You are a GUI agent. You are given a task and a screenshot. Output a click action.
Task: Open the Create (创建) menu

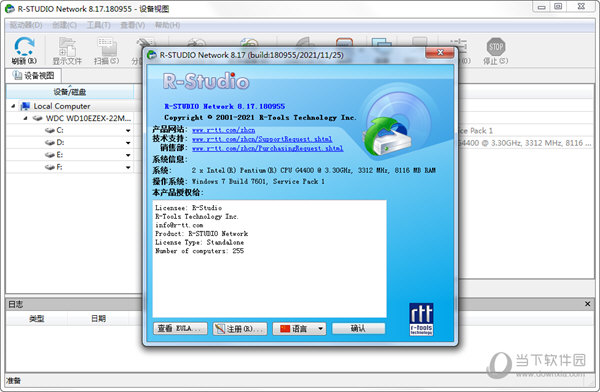coord(64,25)
